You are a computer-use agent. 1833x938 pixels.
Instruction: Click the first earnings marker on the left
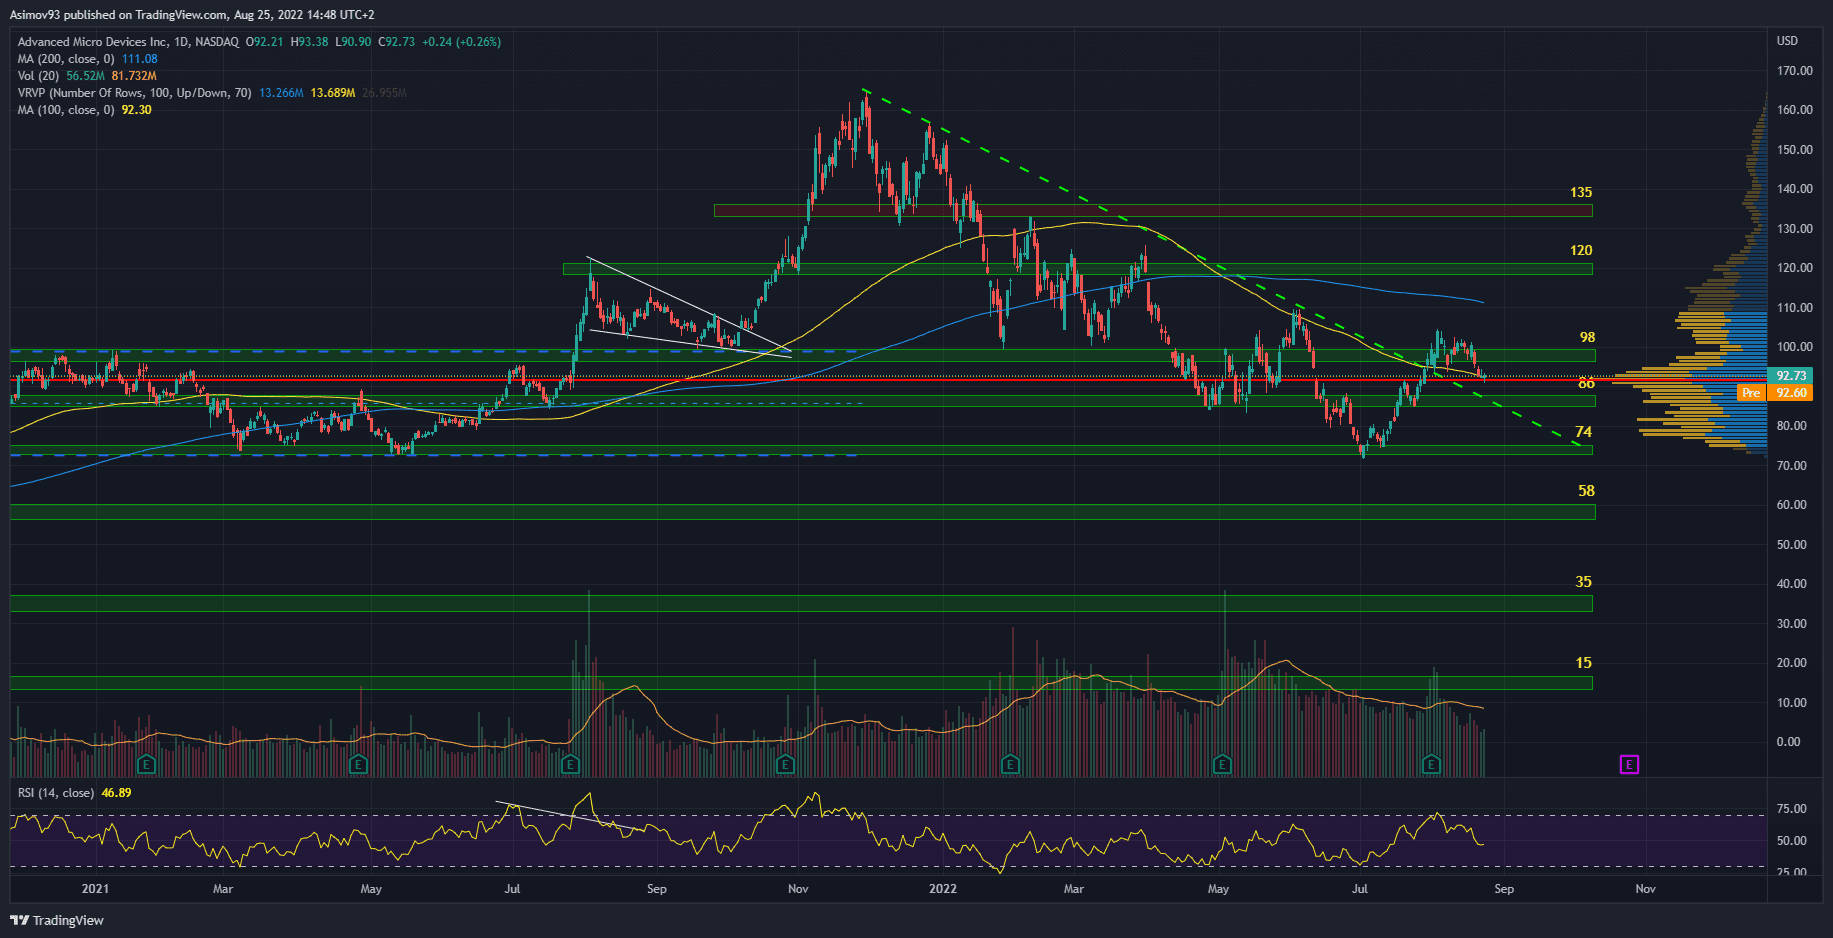(146, 765)
